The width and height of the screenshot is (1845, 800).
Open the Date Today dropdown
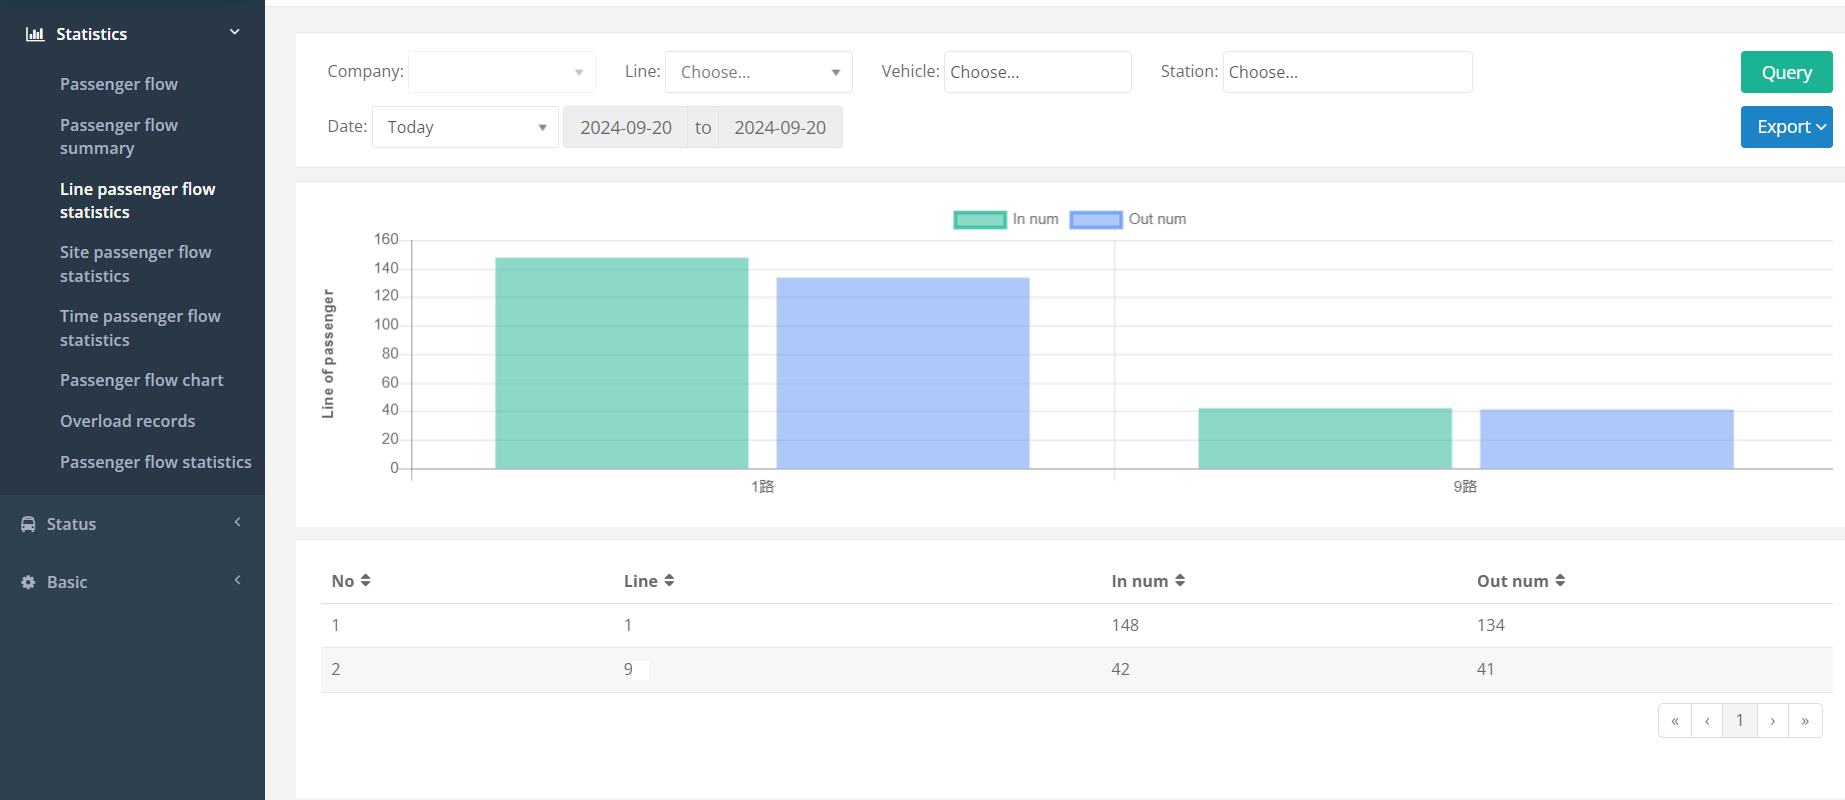(x=465, y=127)
